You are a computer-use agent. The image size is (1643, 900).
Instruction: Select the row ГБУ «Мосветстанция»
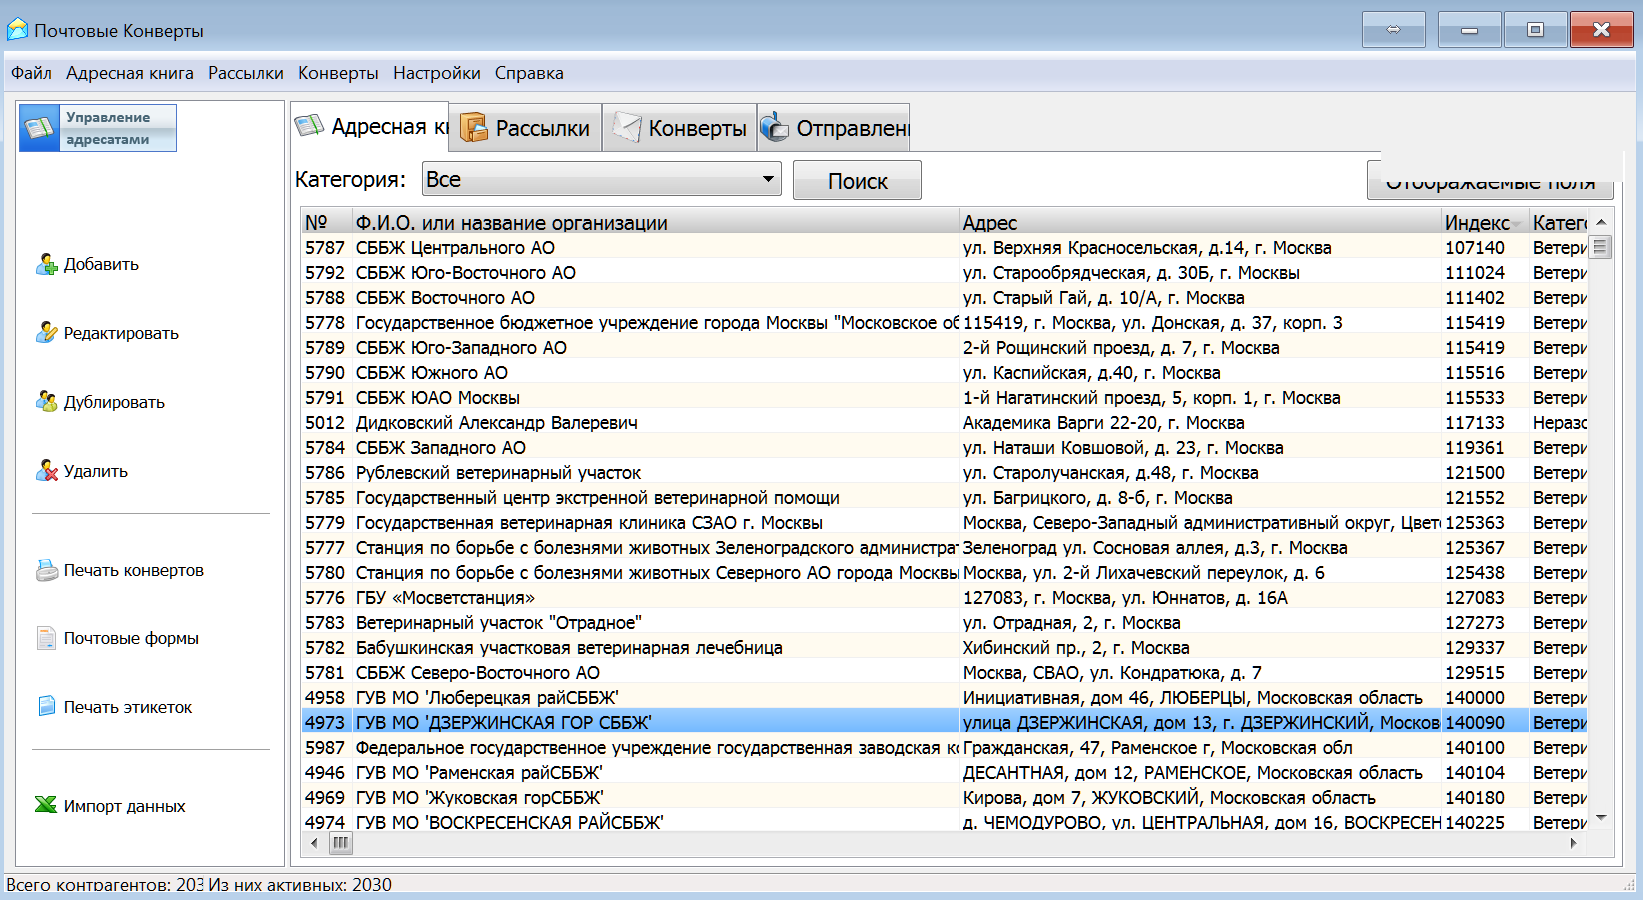944,597
